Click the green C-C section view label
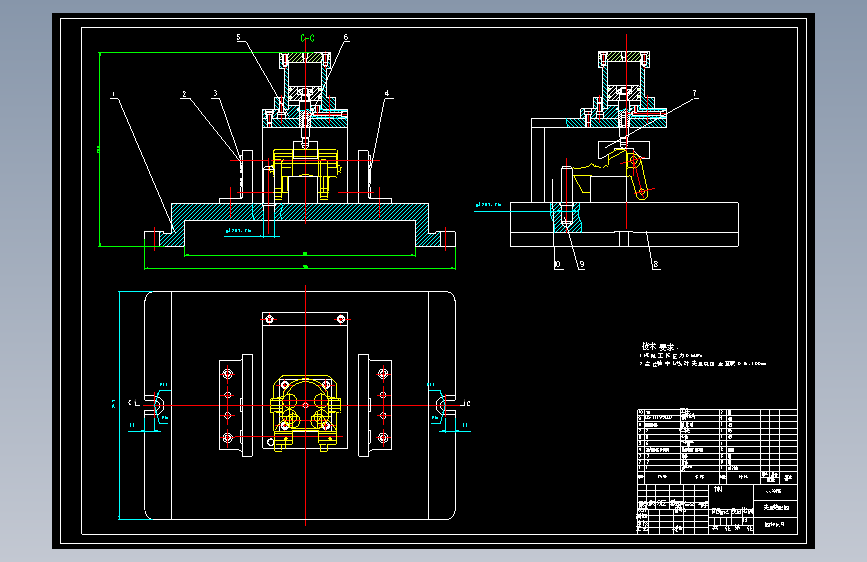The height and width of the screenshot is (562, 867). click(307, 38)
